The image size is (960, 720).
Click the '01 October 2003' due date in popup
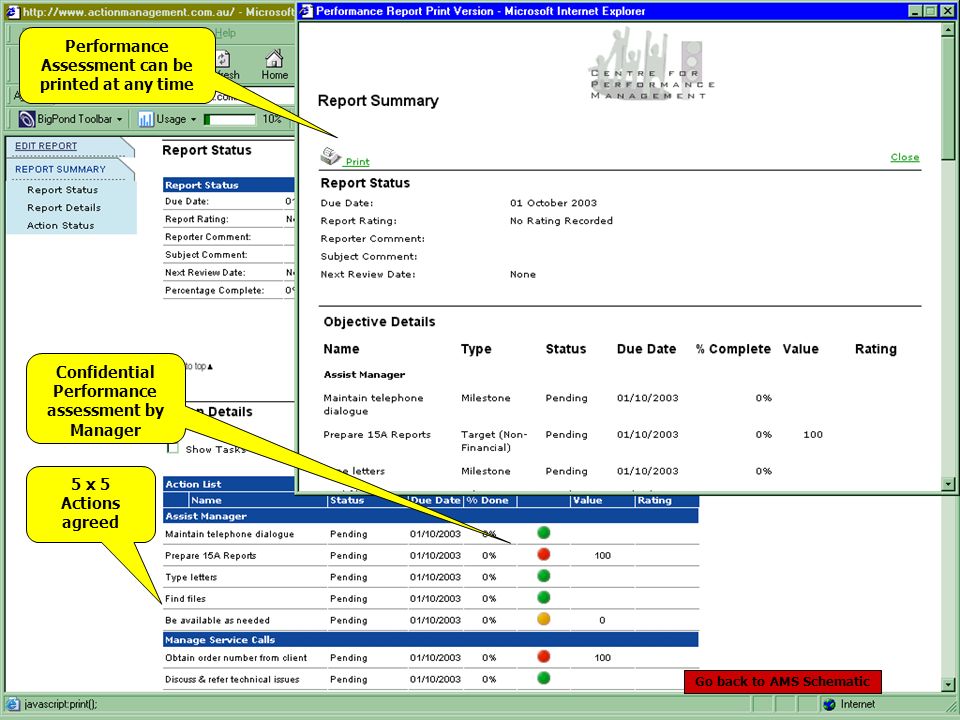(553, 203)
